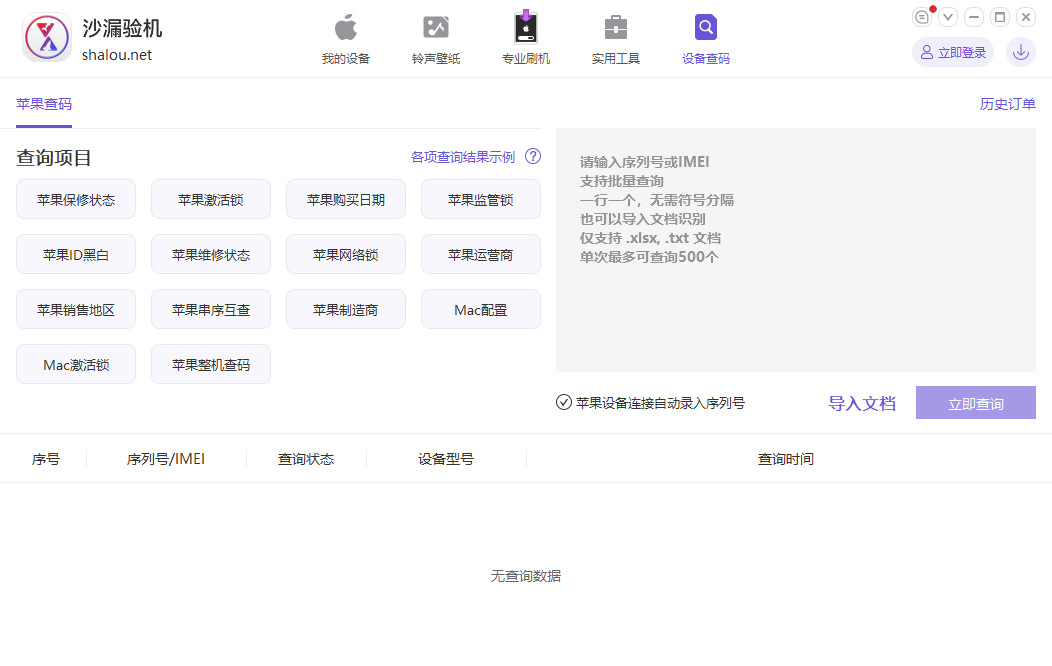1052x666 pixels.
Task: Click the download manager arrow icon
Action: point(1020,52)
